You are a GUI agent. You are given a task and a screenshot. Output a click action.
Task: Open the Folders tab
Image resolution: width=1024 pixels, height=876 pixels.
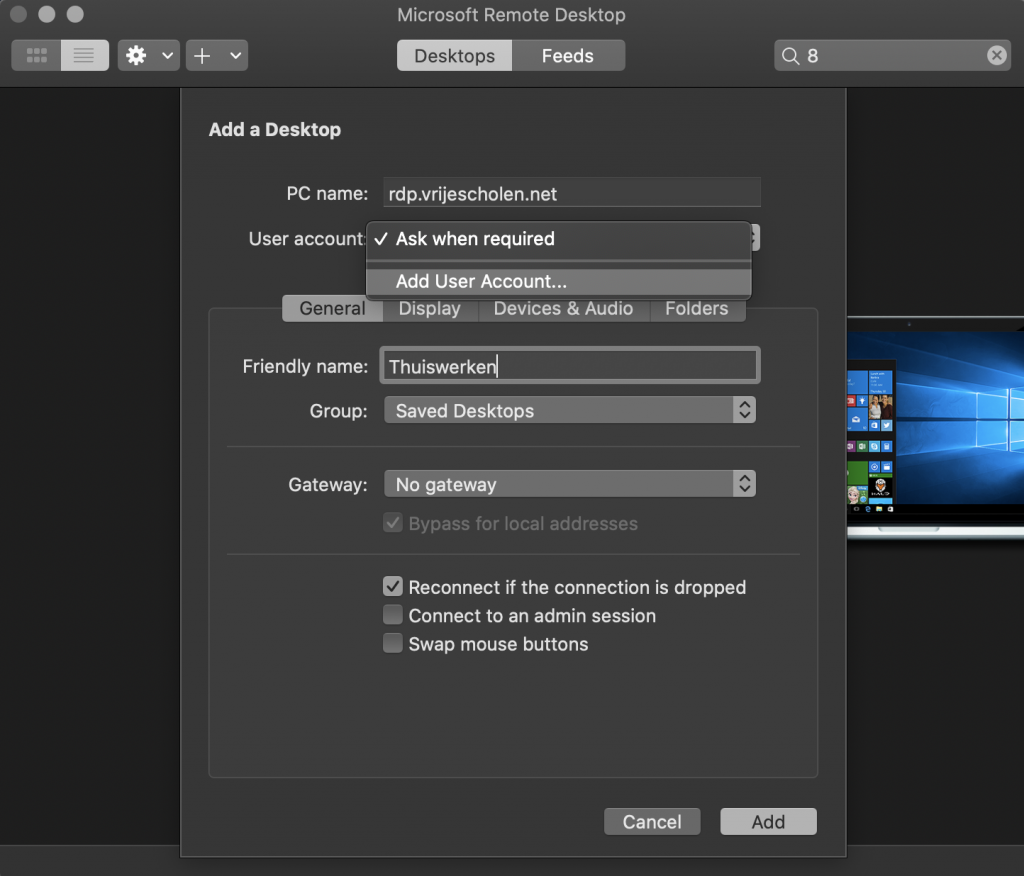tap(697, 308)
